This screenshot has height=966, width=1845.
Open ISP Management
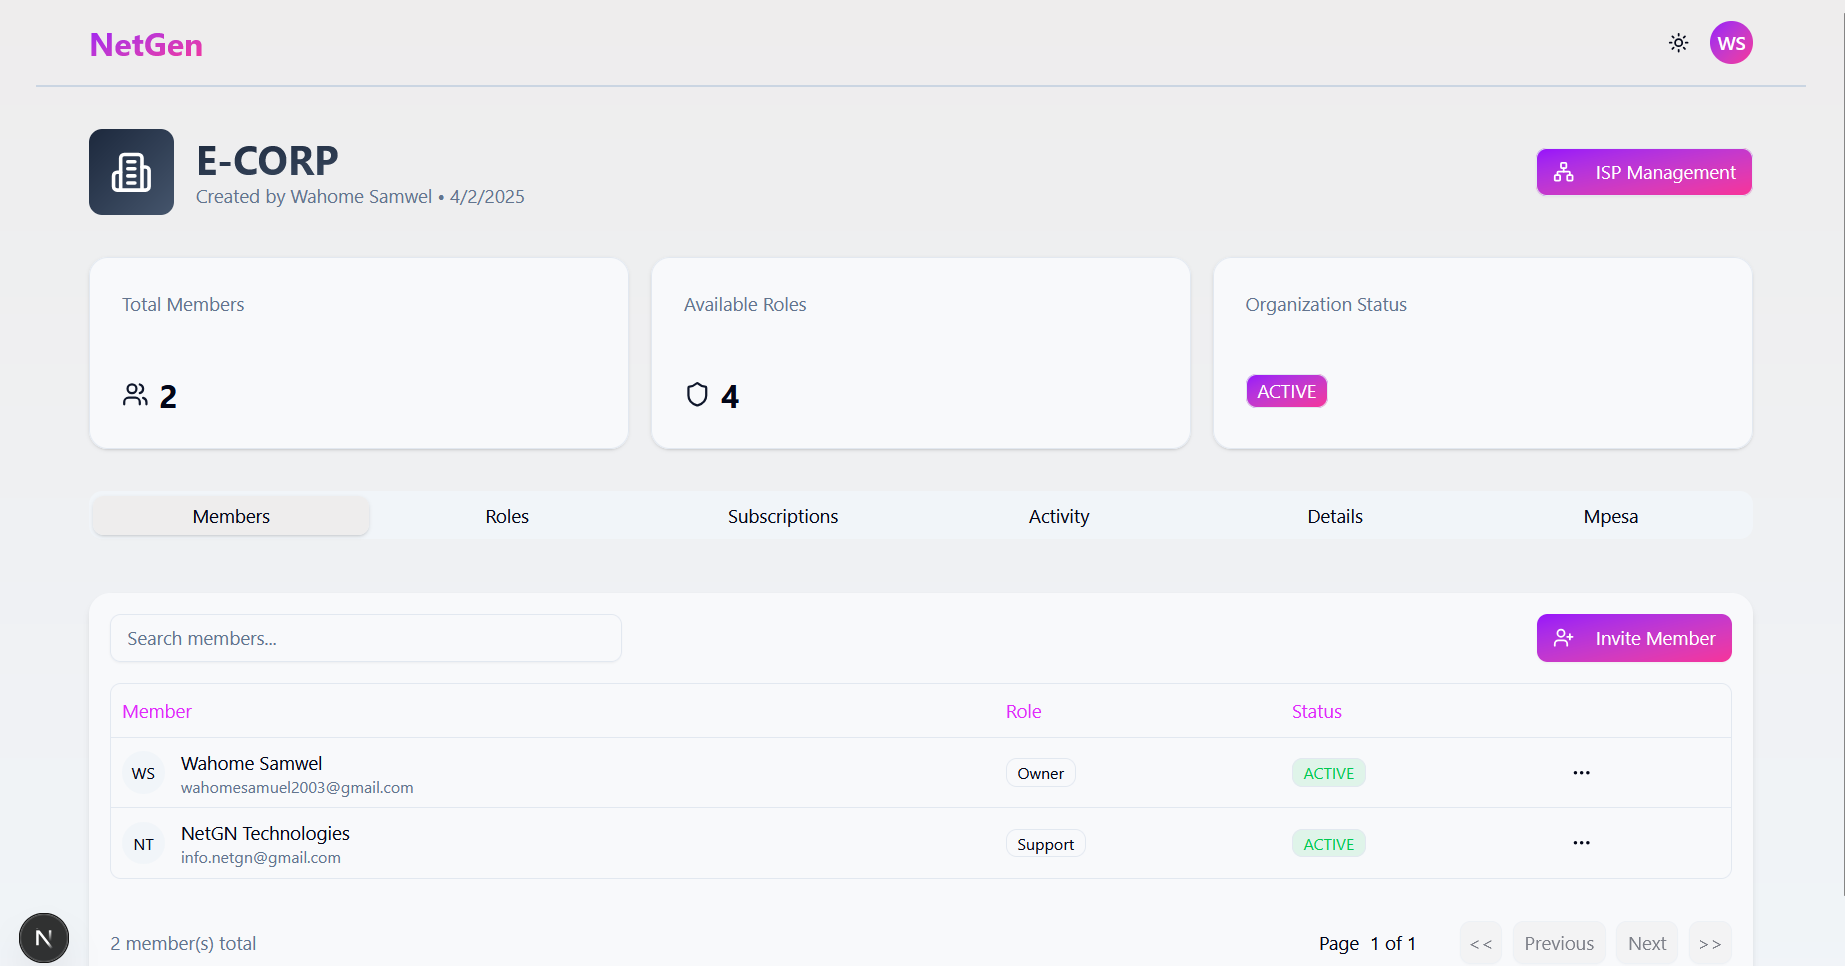[1644, 172]
